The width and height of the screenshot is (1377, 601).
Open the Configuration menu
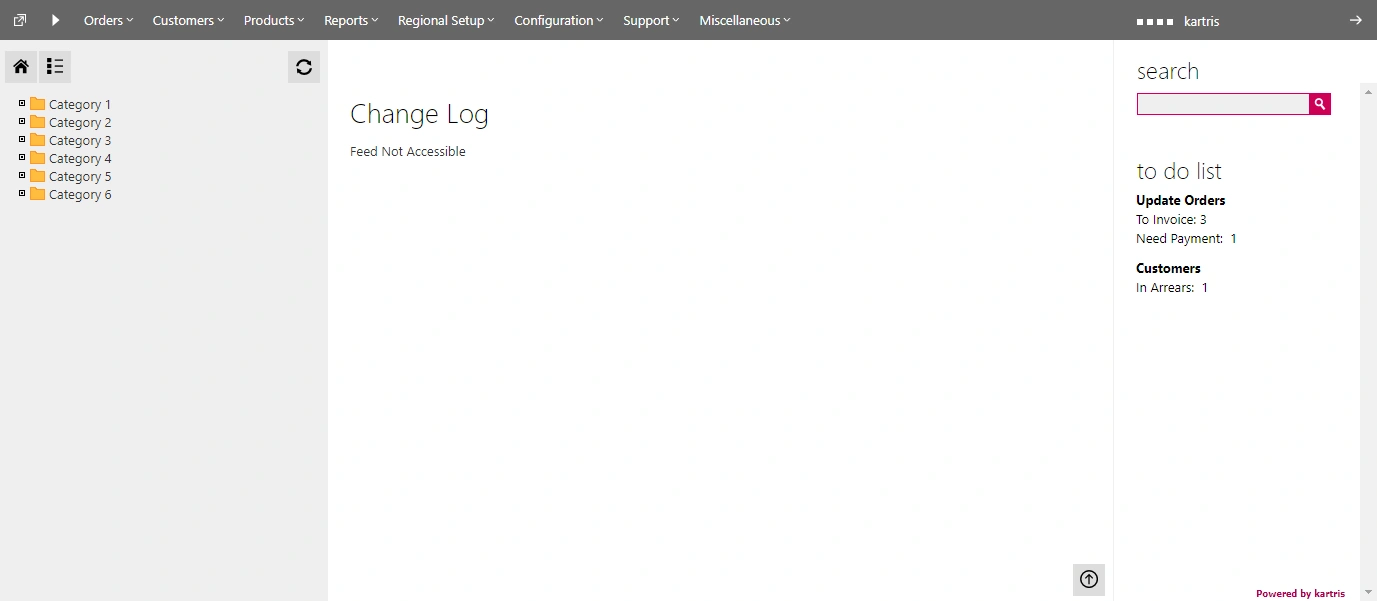coord(559,20)
